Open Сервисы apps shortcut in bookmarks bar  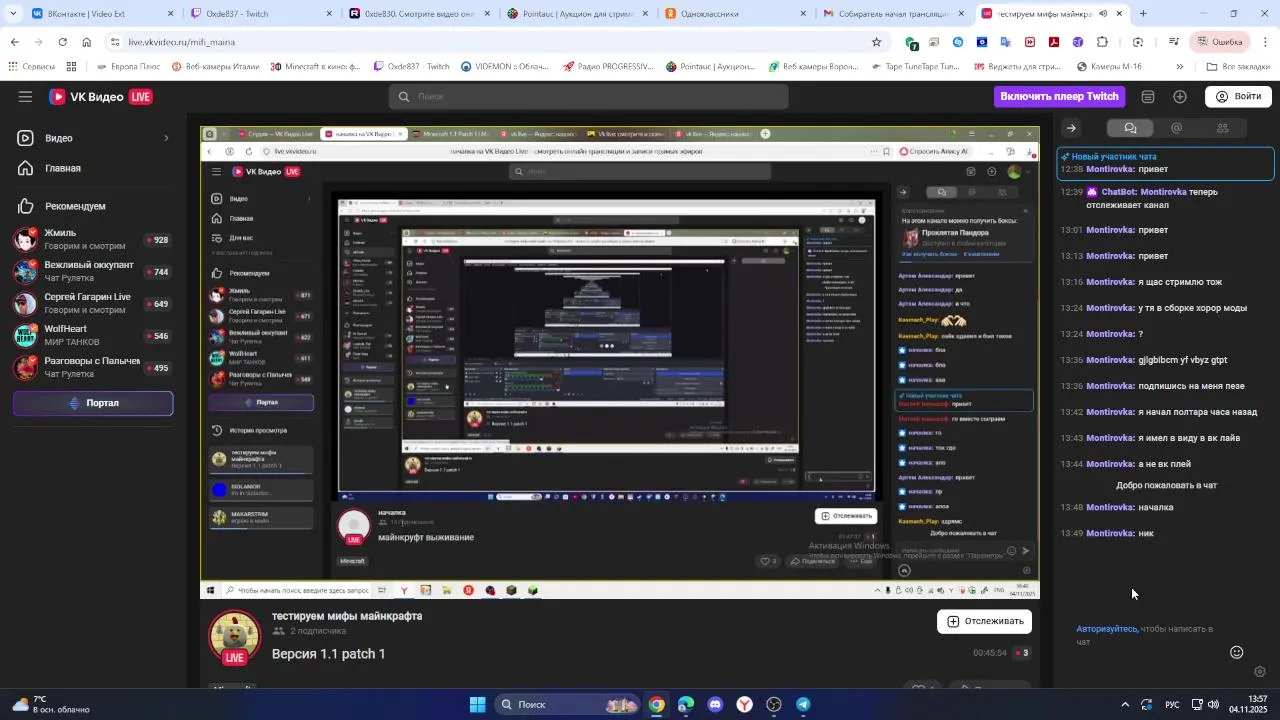point(31,67)
